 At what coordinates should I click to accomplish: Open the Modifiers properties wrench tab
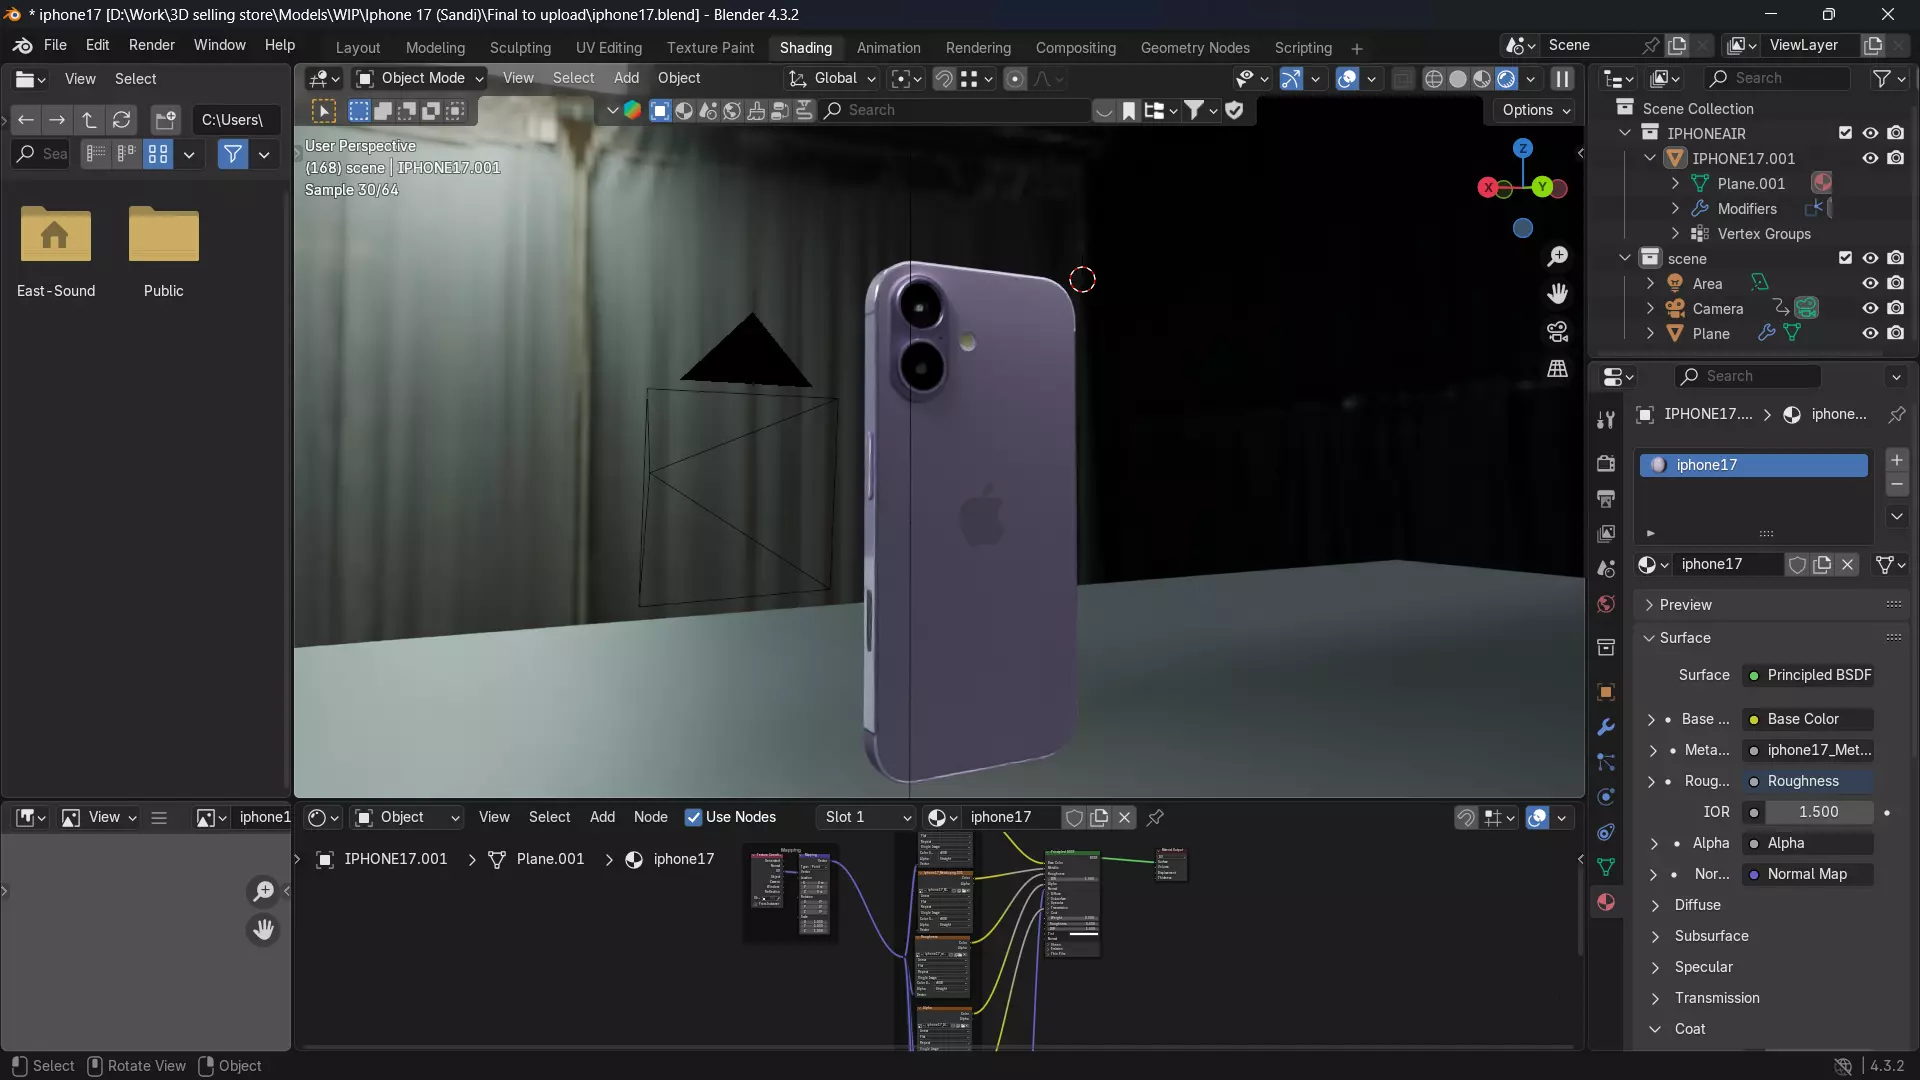[x=1606, y=727]
